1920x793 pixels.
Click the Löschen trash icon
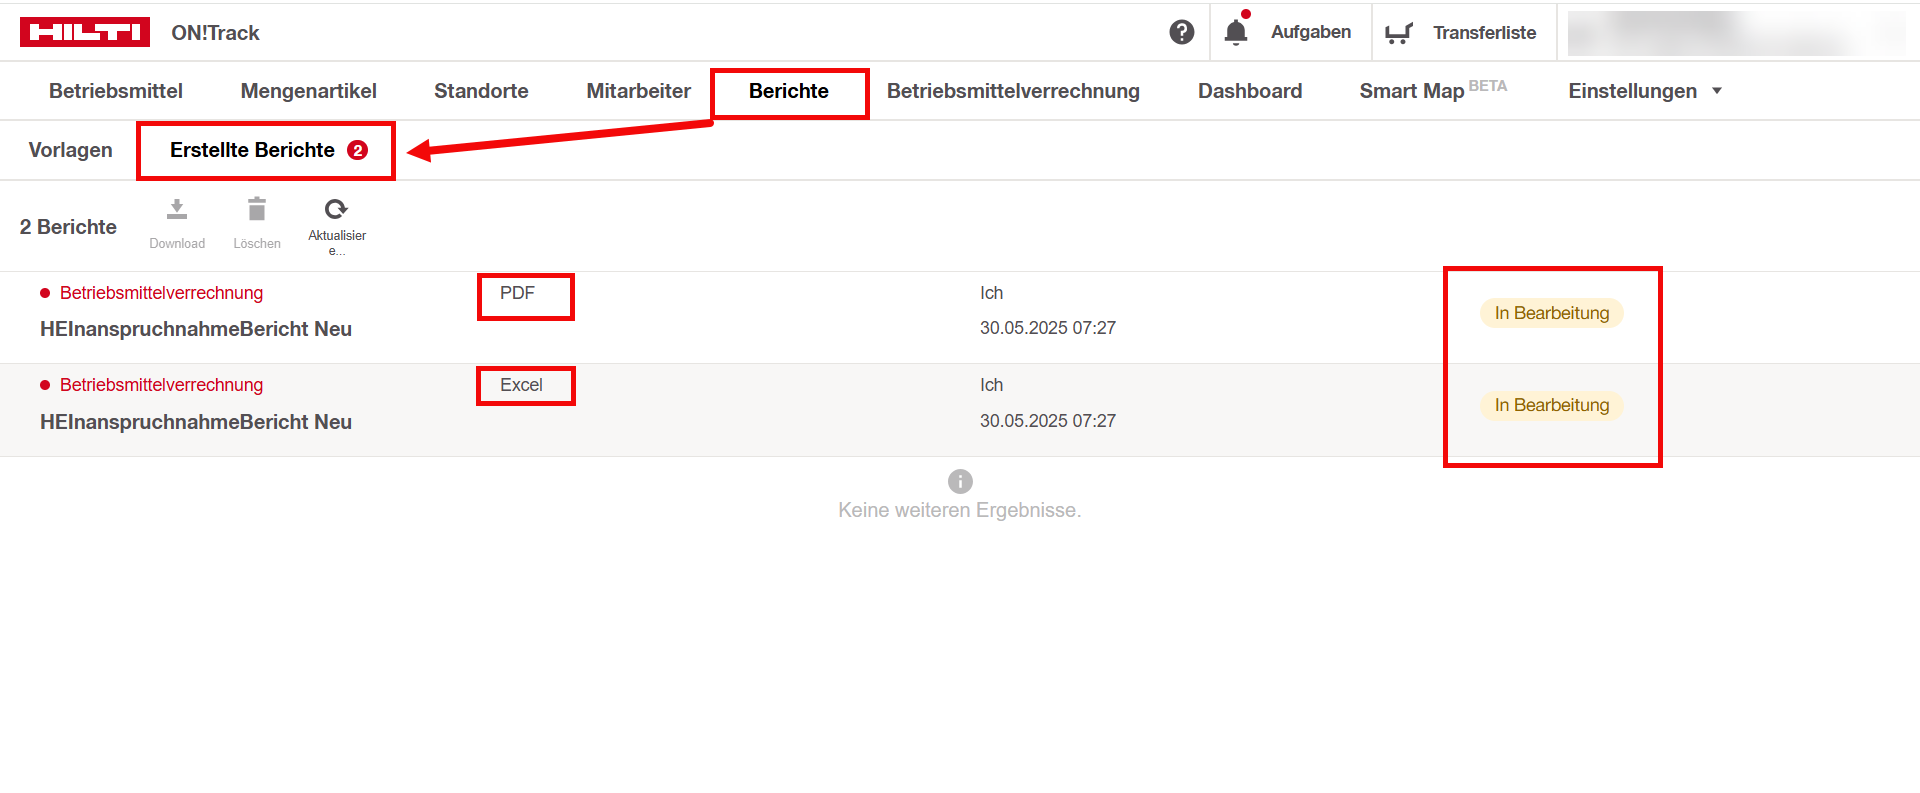(257, 210)
